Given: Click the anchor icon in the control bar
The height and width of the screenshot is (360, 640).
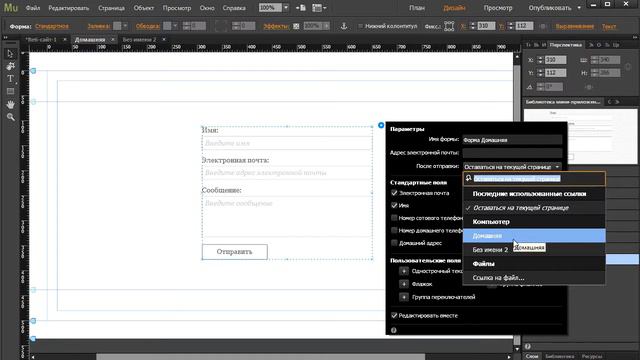Looking at the screenshot, I should click(344, 26).
